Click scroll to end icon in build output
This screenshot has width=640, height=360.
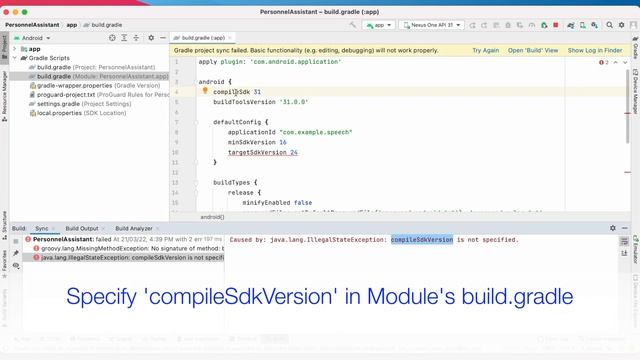624,253
